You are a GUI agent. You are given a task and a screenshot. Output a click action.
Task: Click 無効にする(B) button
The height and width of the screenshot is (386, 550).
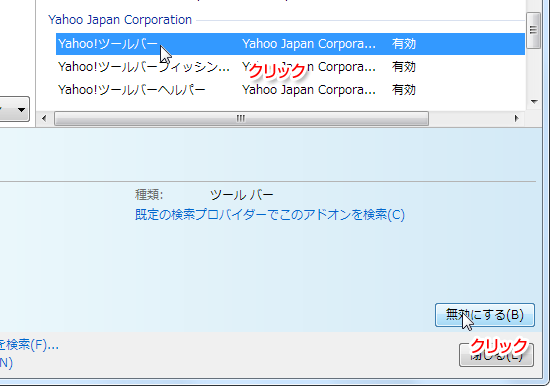pyautogui.click(x=485, y=315)
